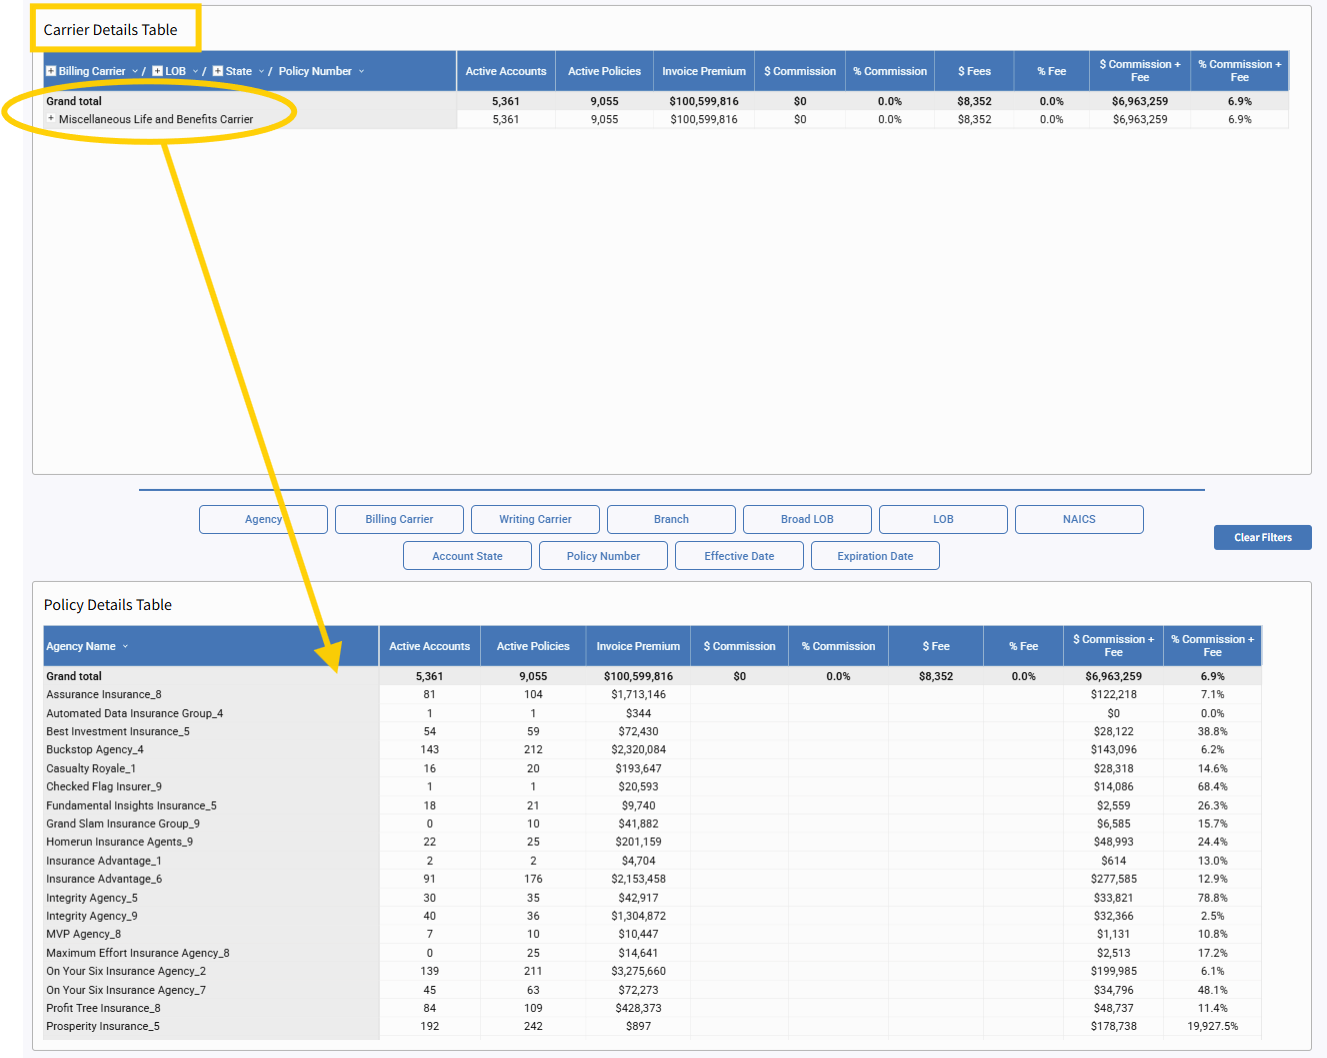Open the Writing Carrier filter
The height and width of the screenshot is (1058, 1327).
[535, 519]
